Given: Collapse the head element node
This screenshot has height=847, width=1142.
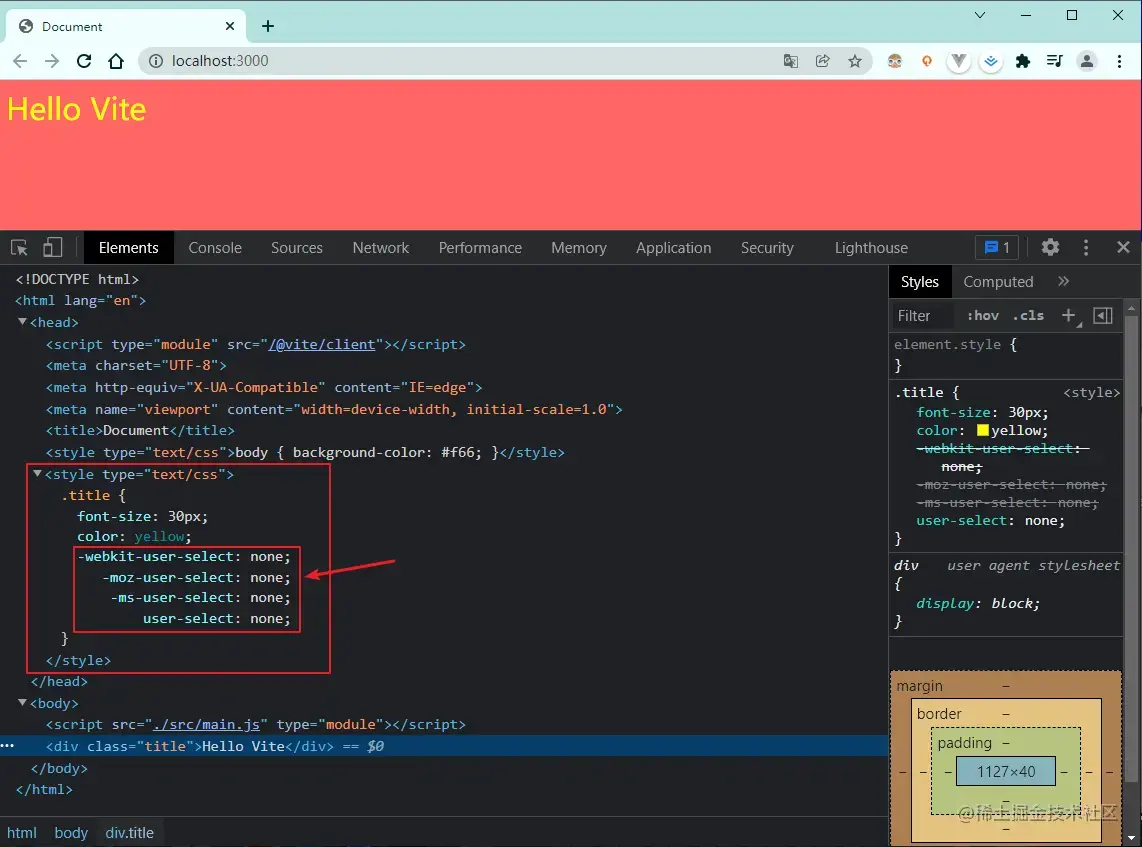Looking at the screenshot, I should [23, 322].
